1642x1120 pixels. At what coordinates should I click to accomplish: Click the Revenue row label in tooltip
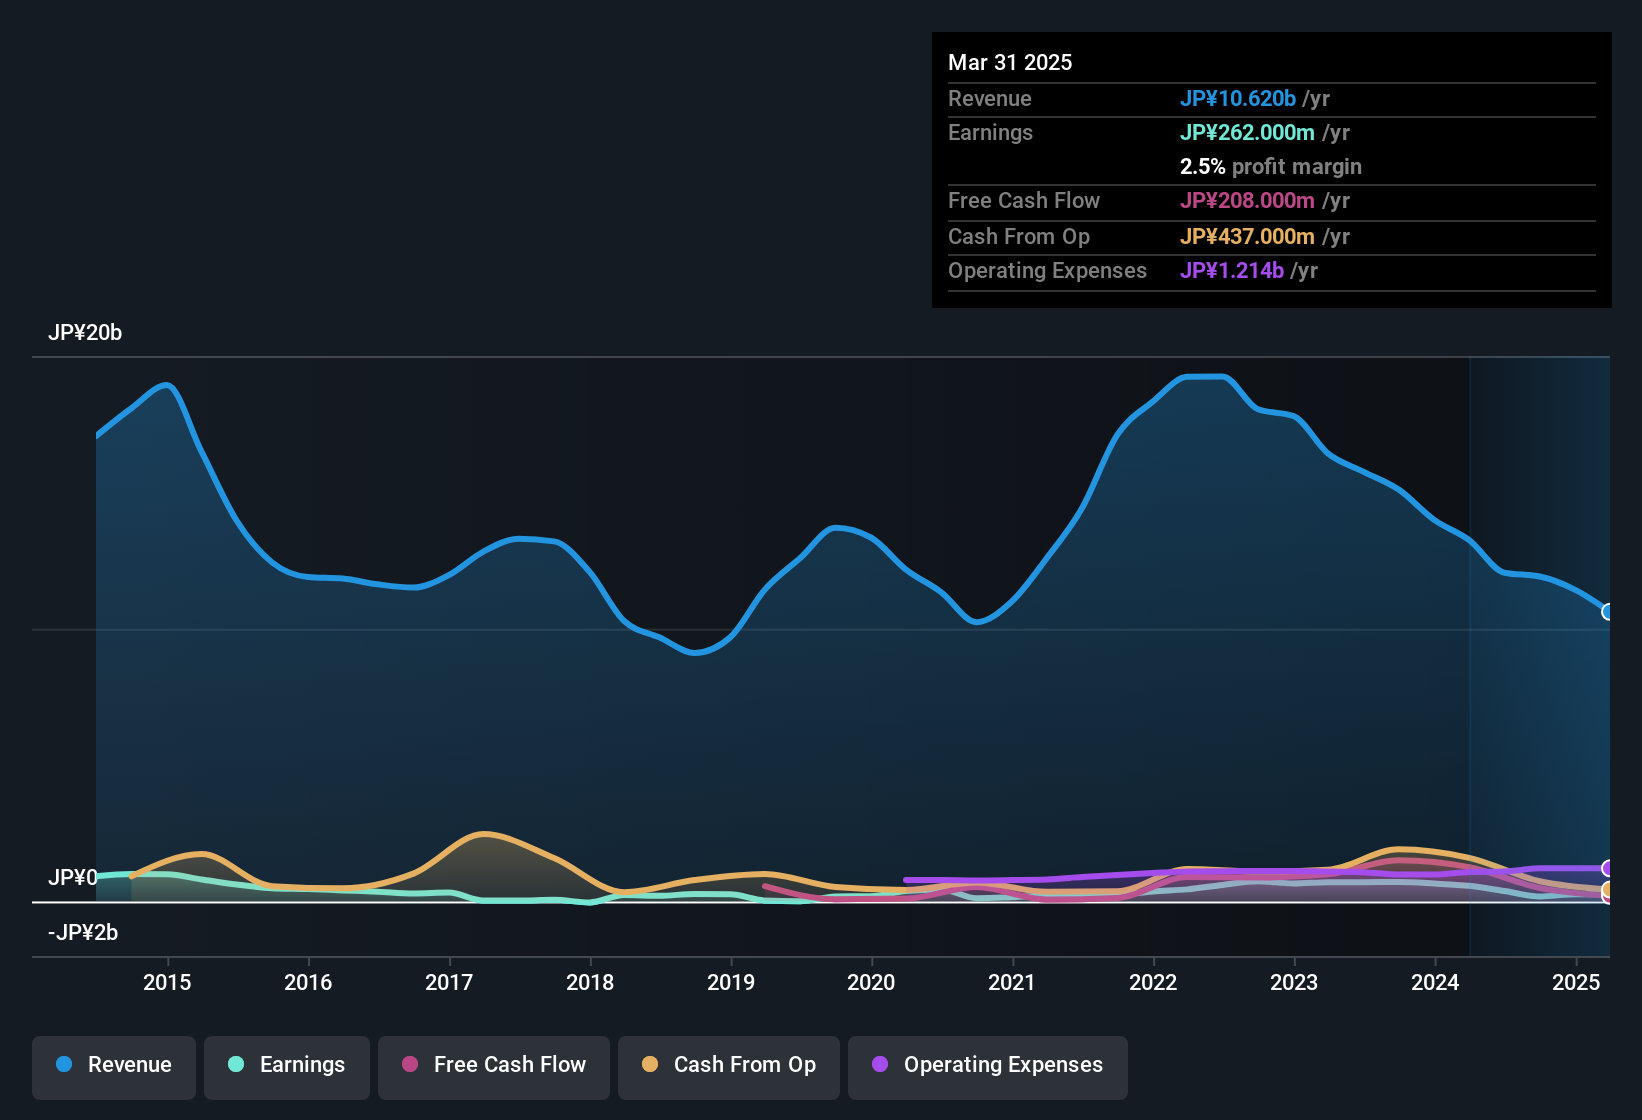[x=990, y=98]
